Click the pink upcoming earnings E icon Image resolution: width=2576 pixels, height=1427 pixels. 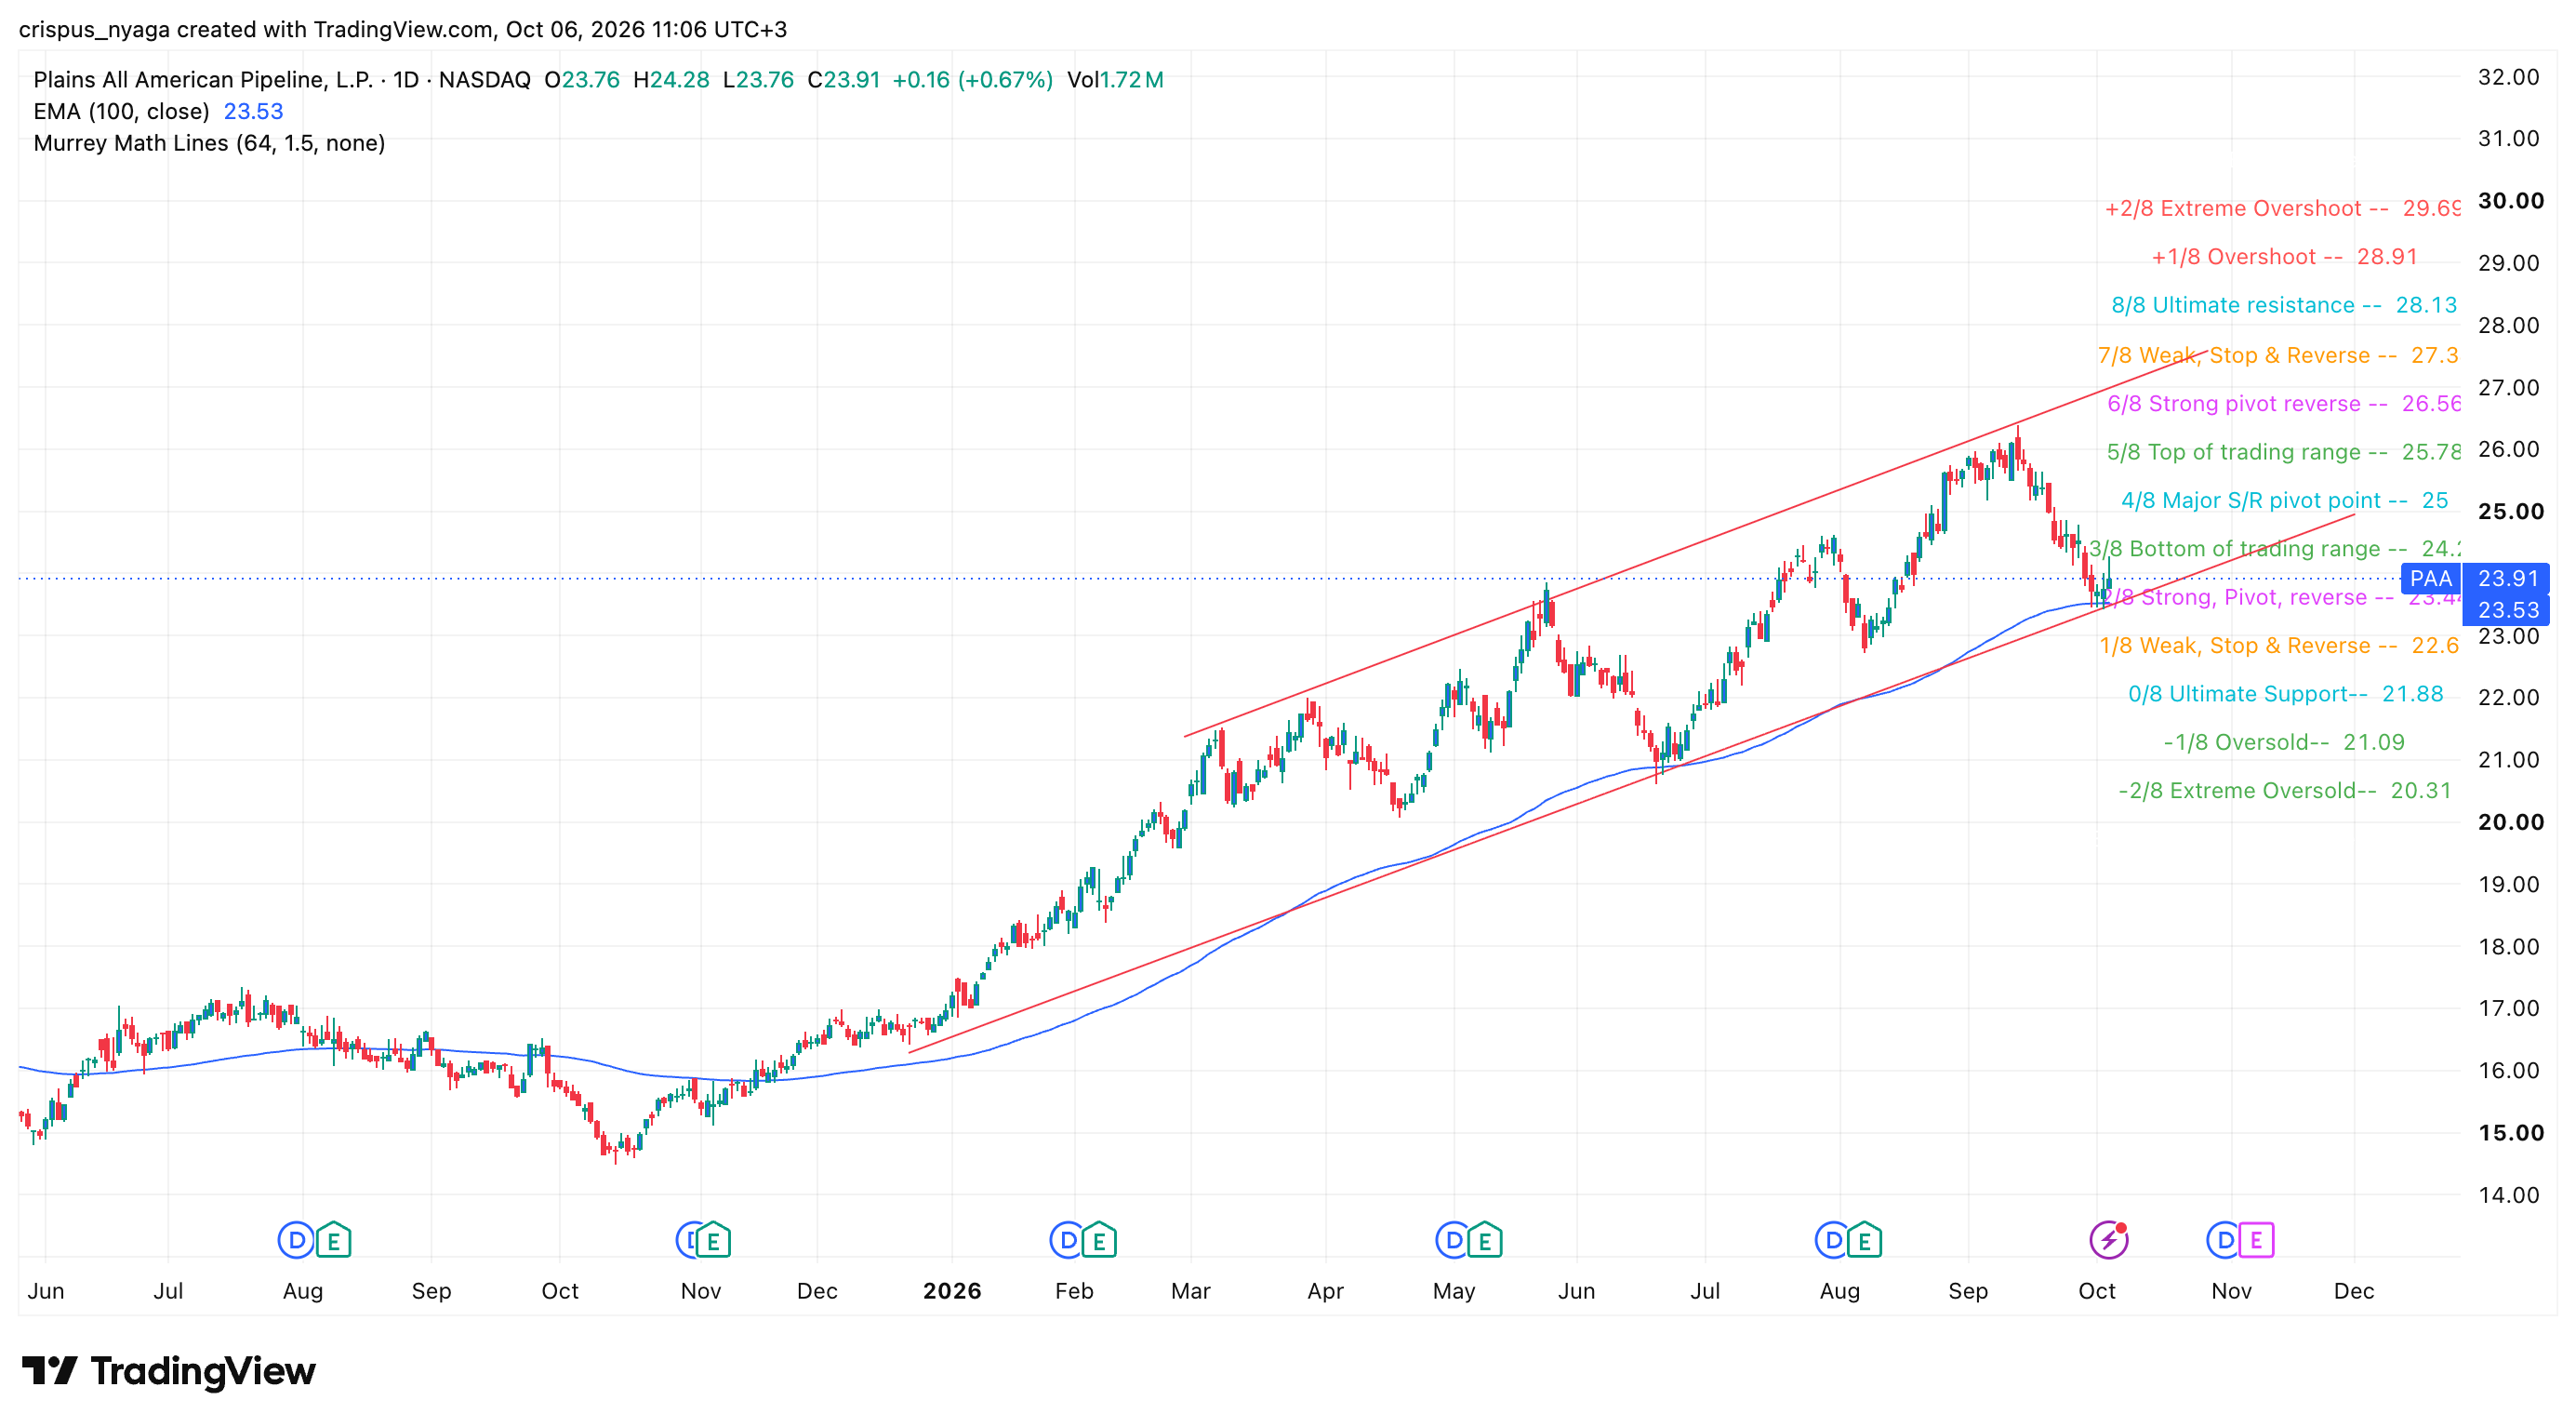pyautogui.click(x=2256, y=1241)
